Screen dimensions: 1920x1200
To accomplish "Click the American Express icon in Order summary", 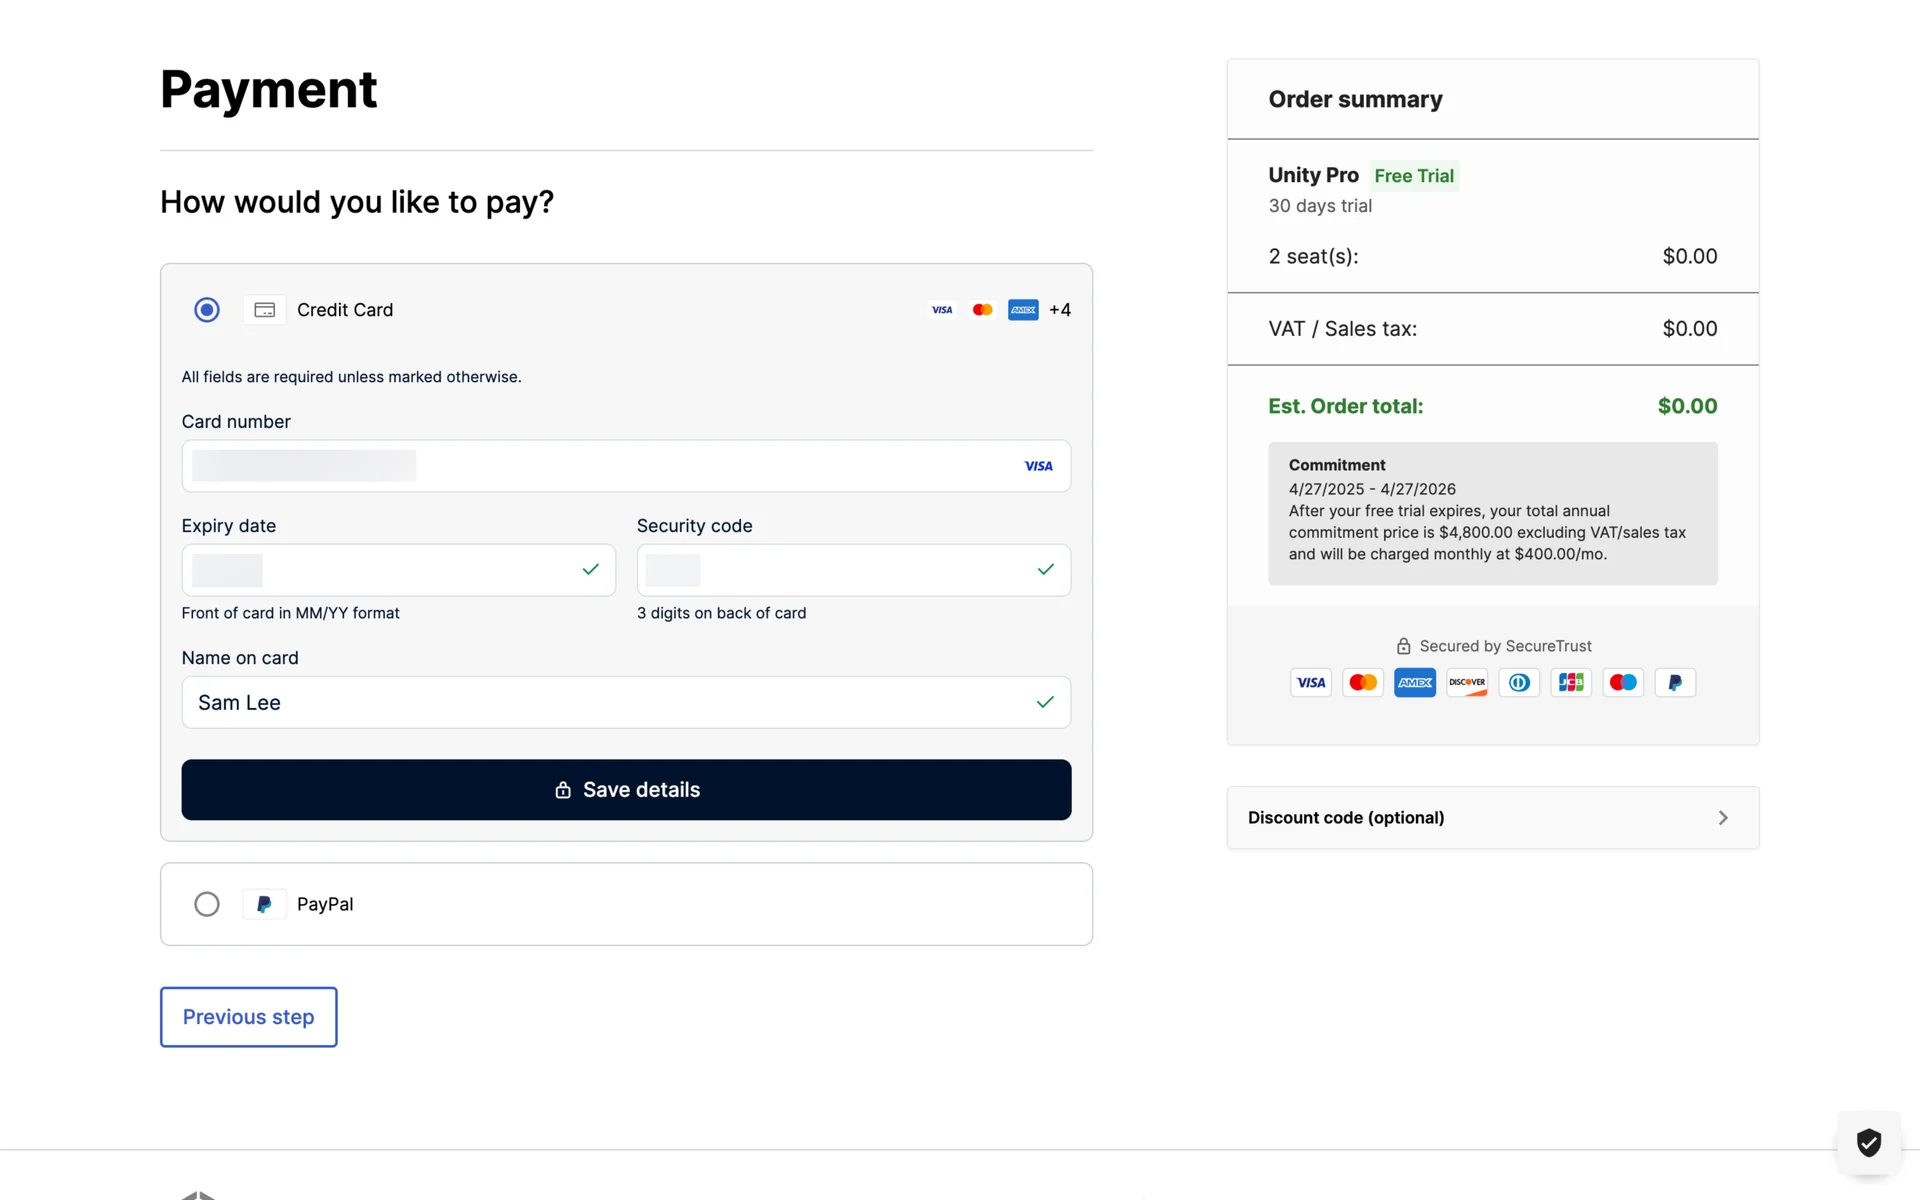I will tap(1414, 683).
